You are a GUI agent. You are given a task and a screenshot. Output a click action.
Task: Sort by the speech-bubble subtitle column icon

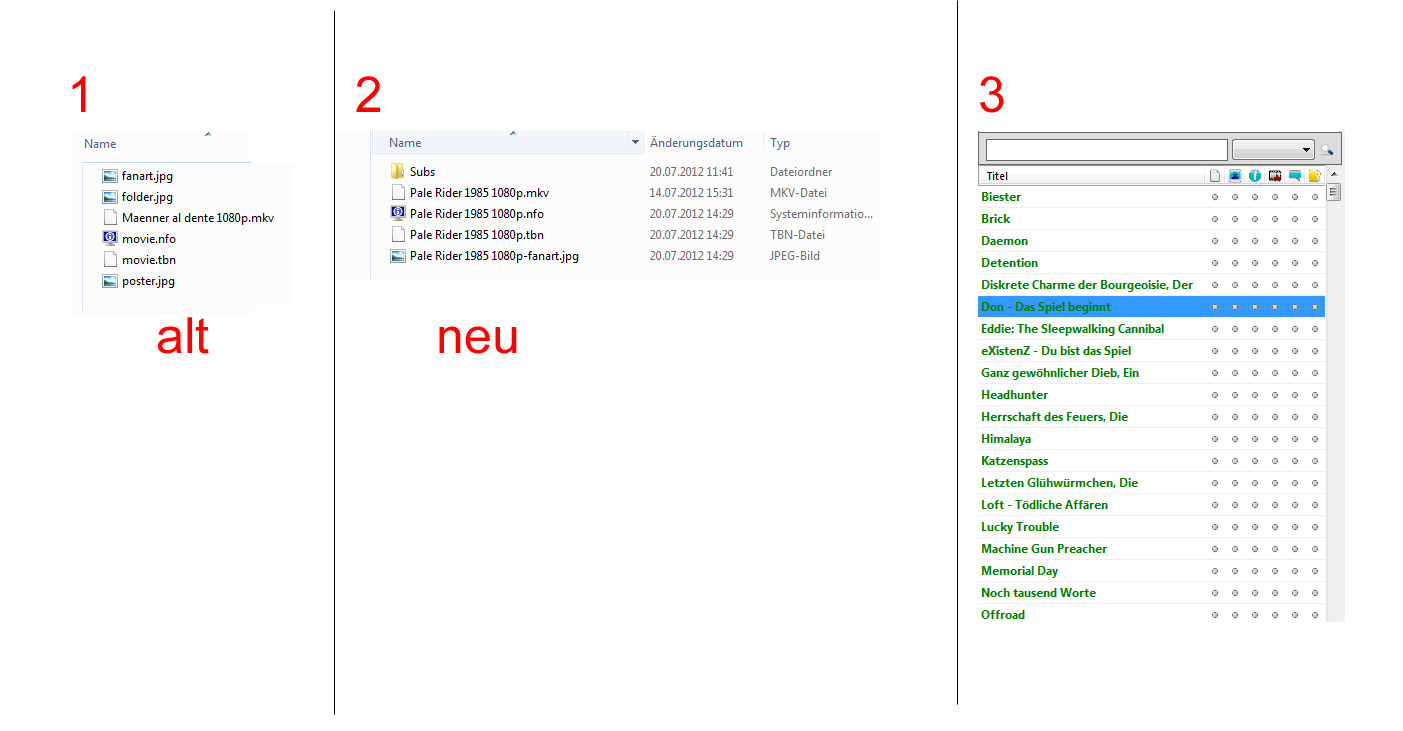coord(1295,176)
